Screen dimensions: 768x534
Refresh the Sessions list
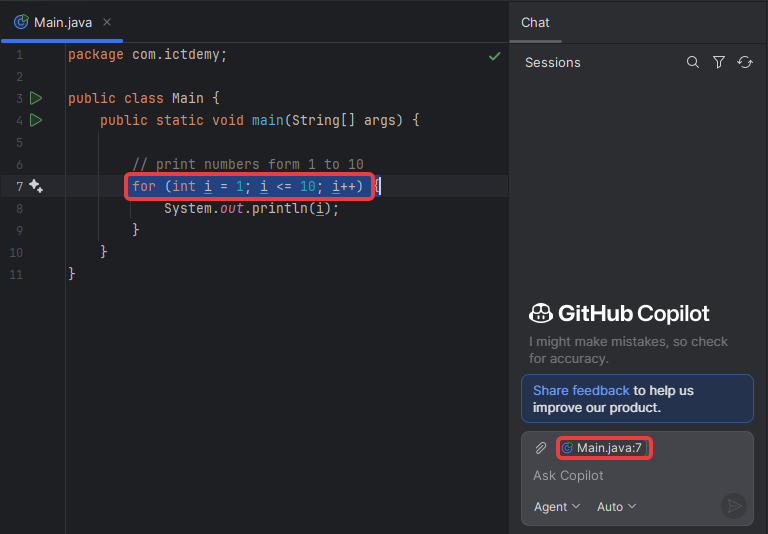tap(744, 62)
